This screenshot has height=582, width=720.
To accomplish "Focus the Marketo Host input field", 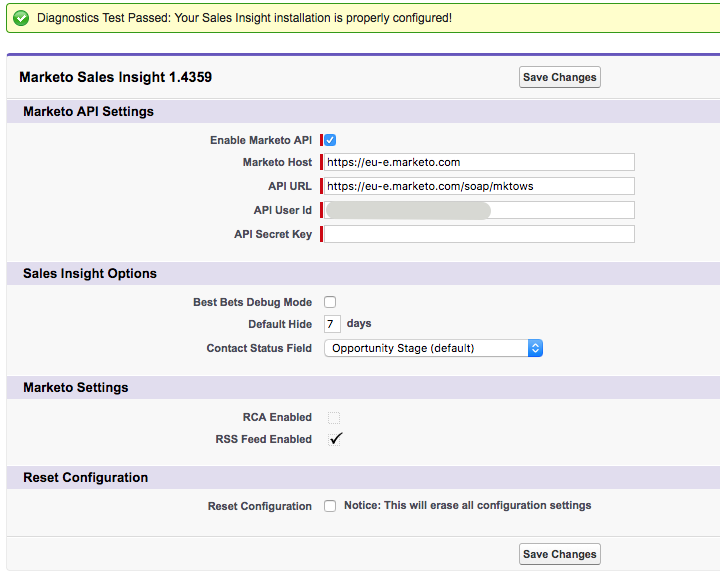I will [479, 162].
